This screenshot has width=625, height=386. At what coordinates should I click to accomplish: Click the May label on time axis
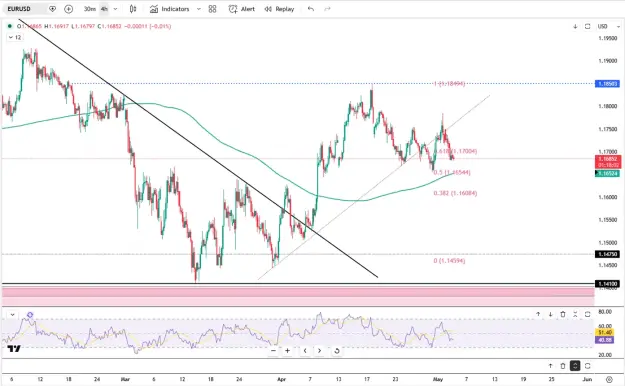tap(438, 379)
